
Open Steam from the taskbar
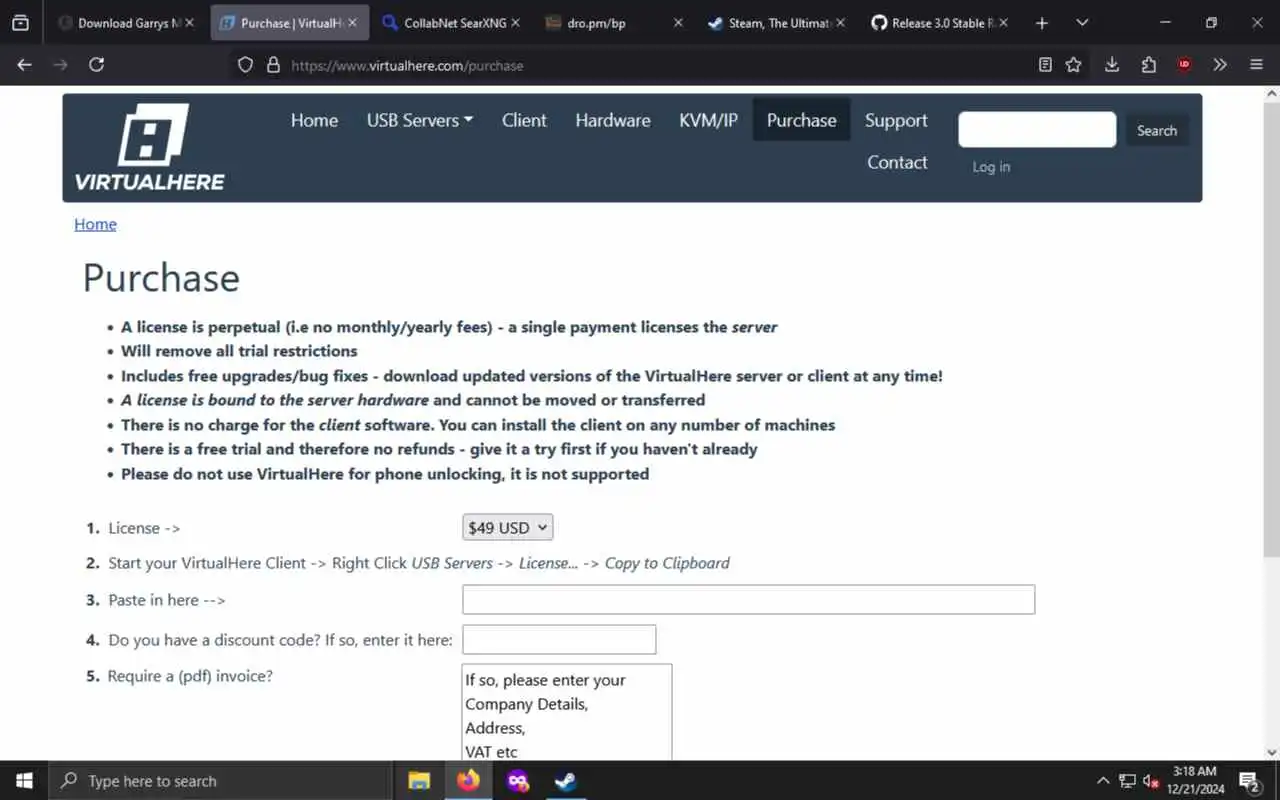566,781
